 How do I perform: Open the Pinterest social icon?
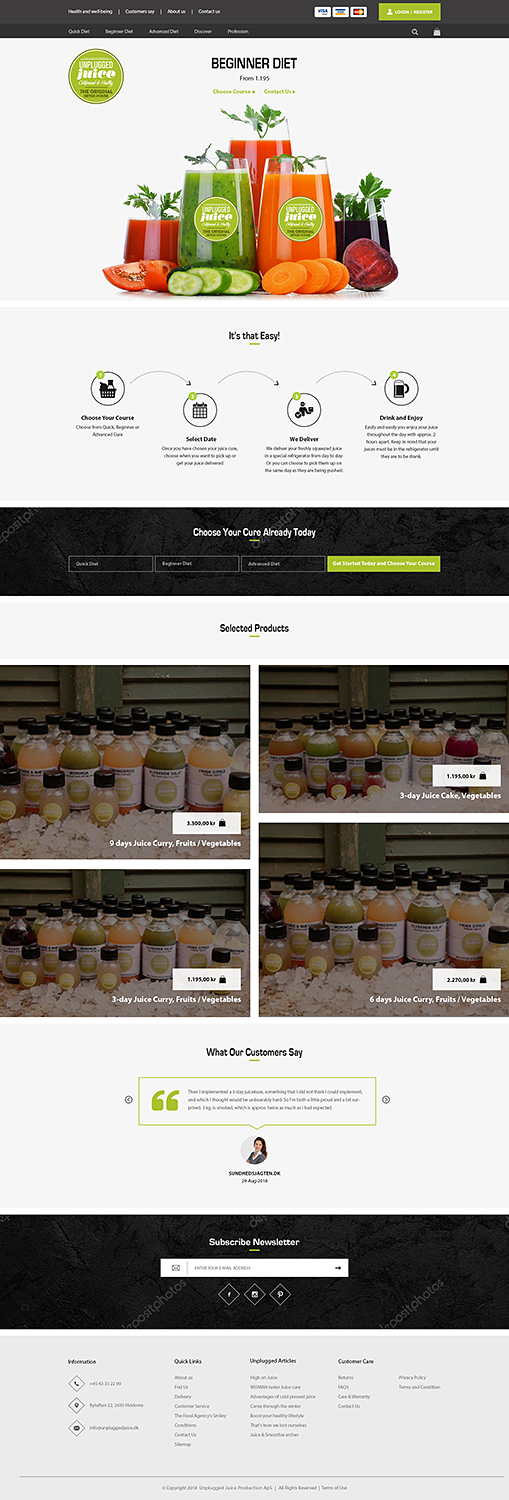281,1294
